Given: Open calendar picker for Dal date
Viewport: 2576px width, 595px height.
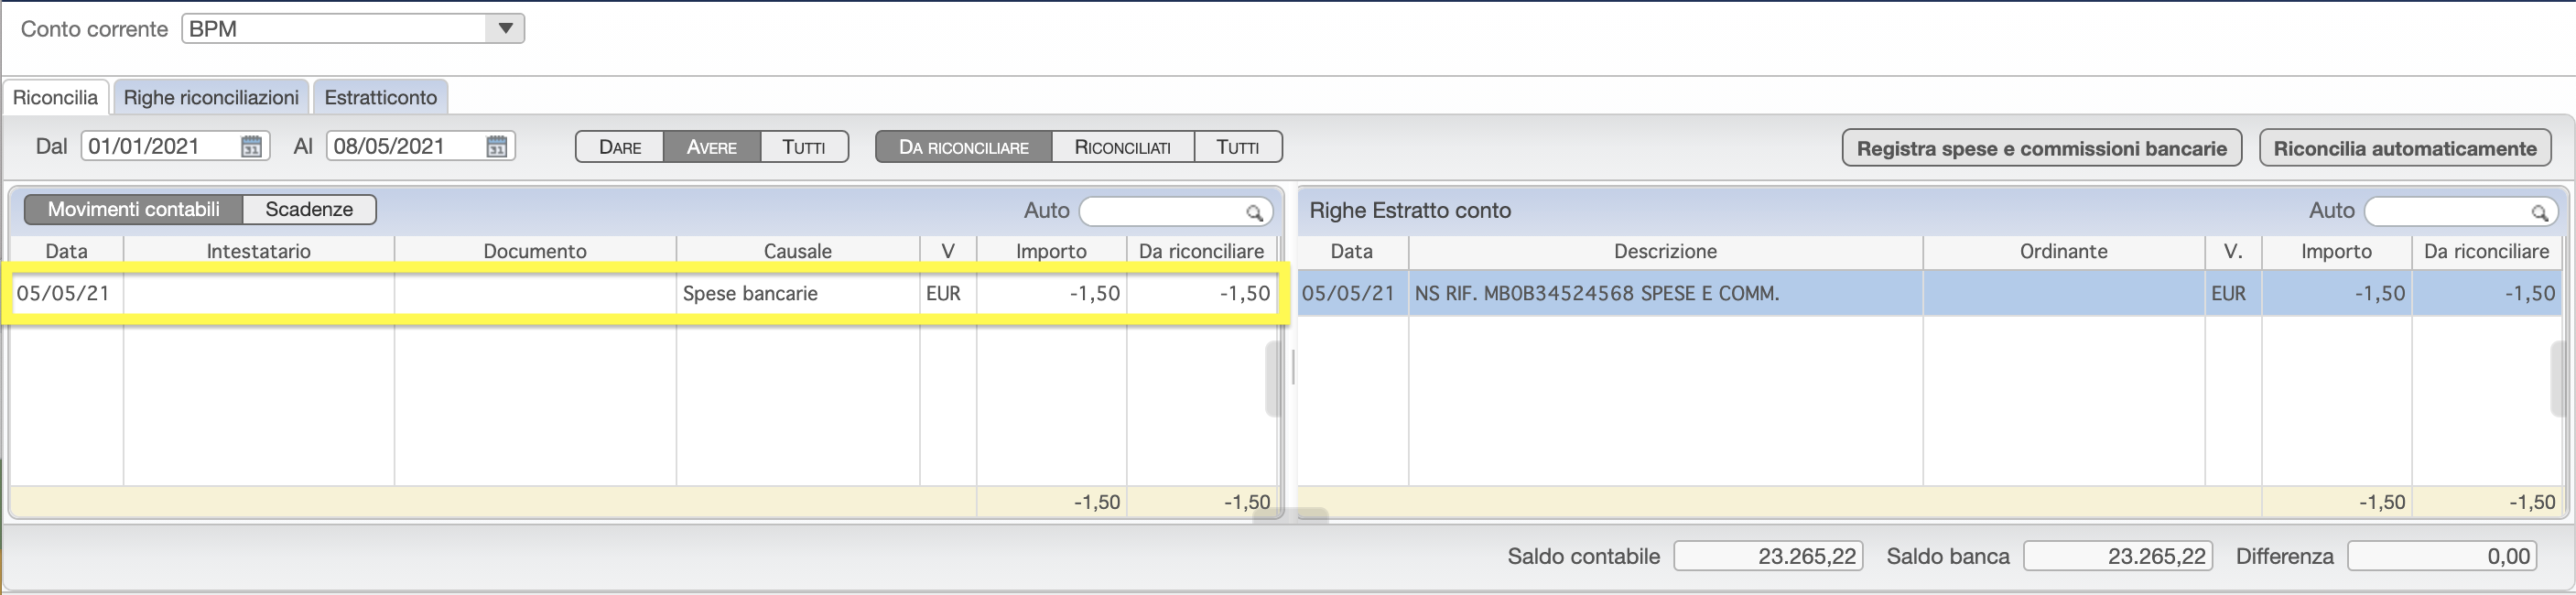Looking at the screenshot, I should [x=252, y=146].
